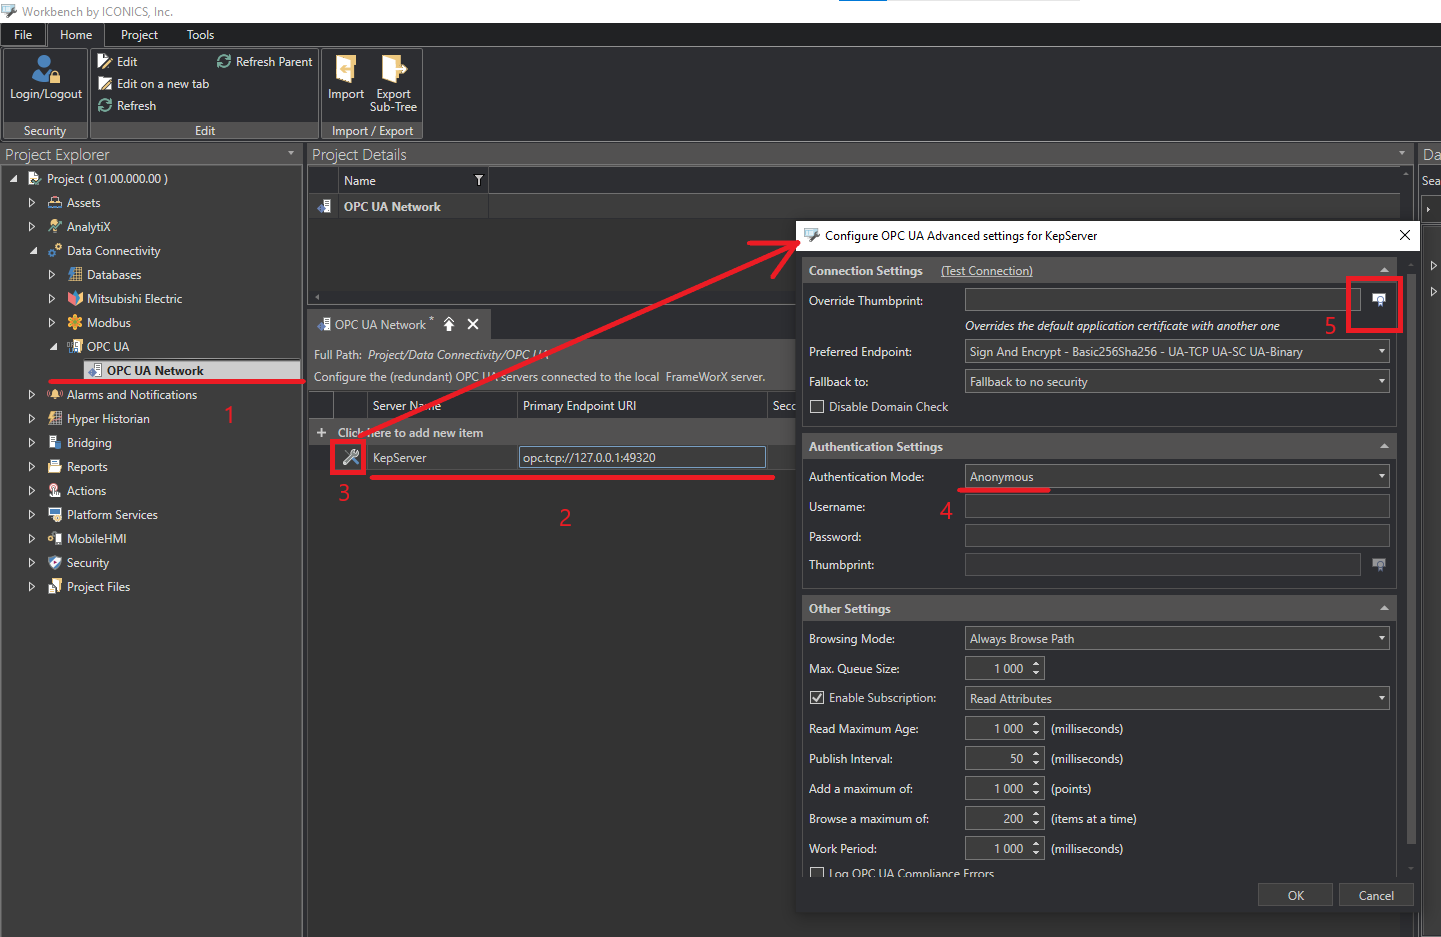This screenshot has width=1441, height=937.
Task: Select the MobileHMI tree node
Action: pos(96,539)
